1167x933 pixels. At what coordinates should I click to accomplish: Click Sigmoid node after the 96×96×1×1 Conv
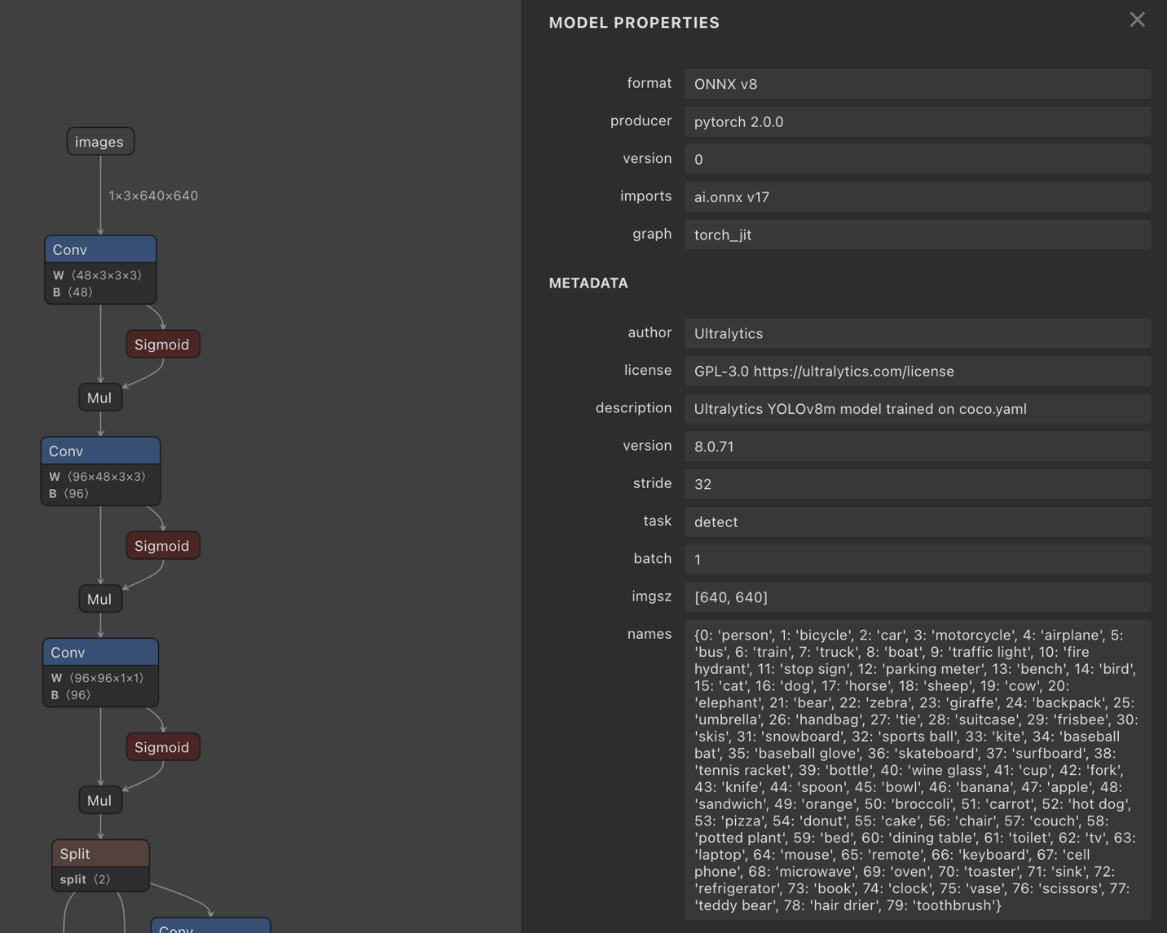coord(162,747)
